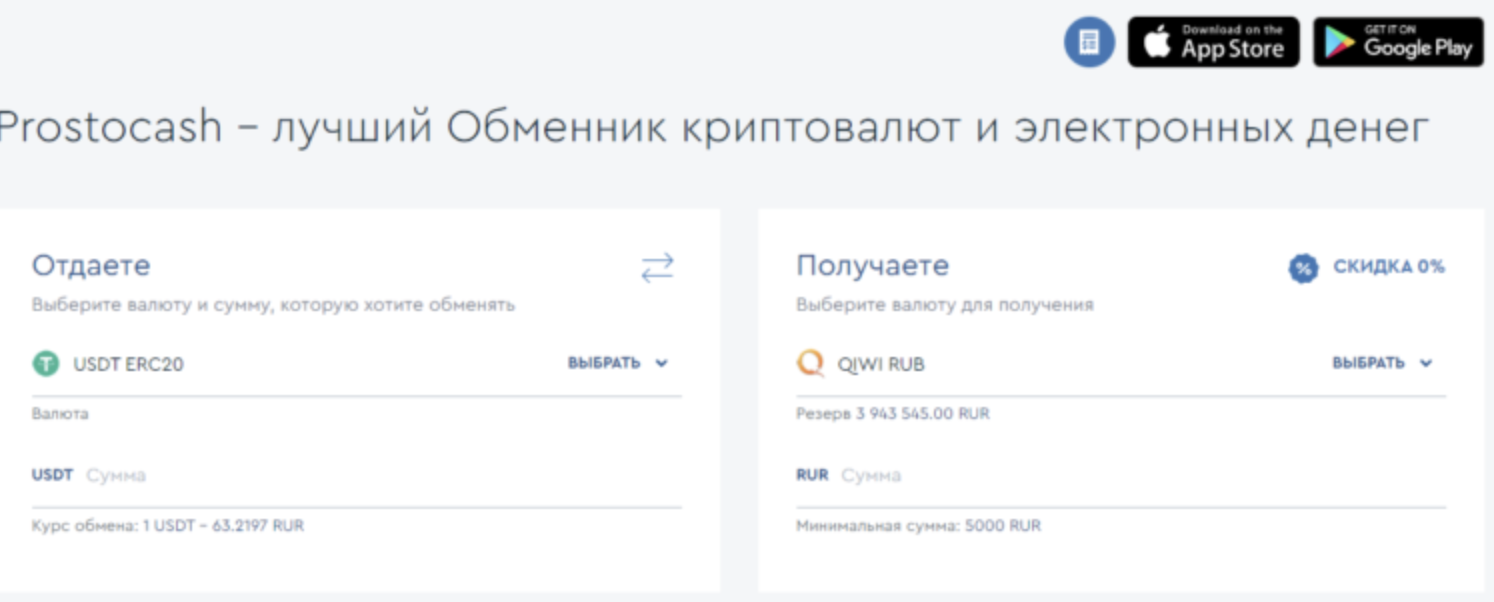Screen dimensions: 1494x602
Task: Click the Минимальная сумма 5000 RUR note
Action: pyautogui.click(x=918, y=525)
